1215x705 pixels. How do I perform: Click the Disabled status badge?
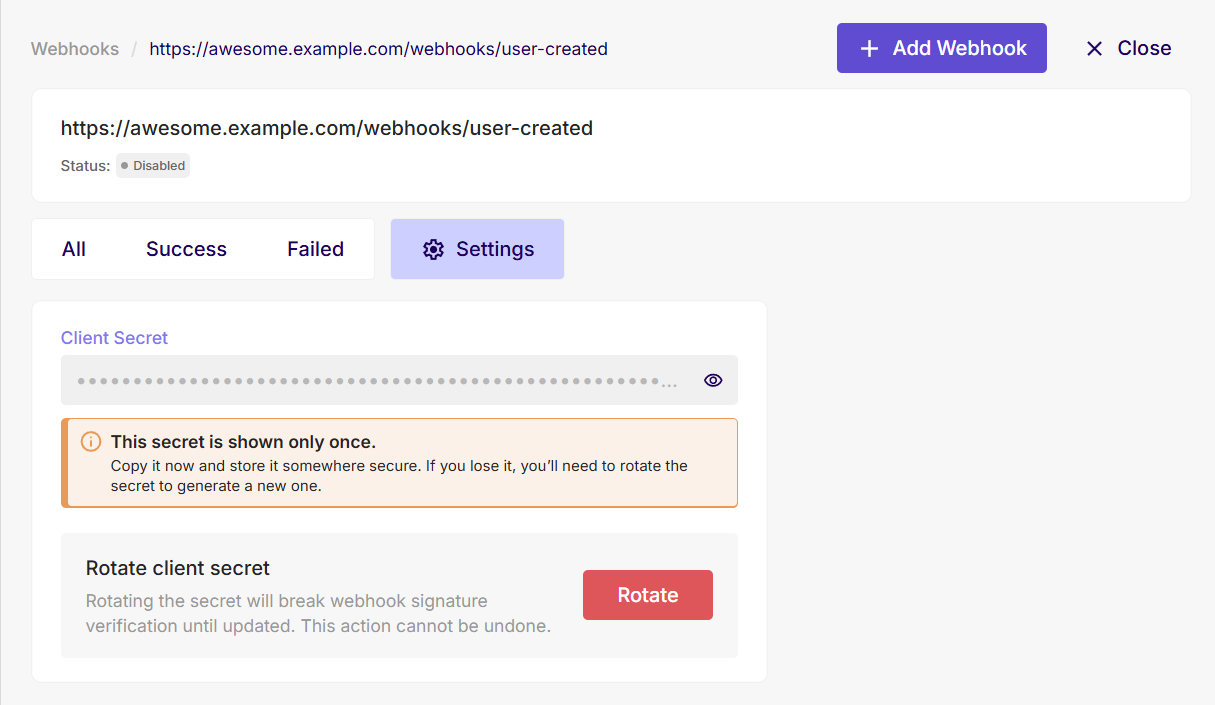[x=152, y=165]
